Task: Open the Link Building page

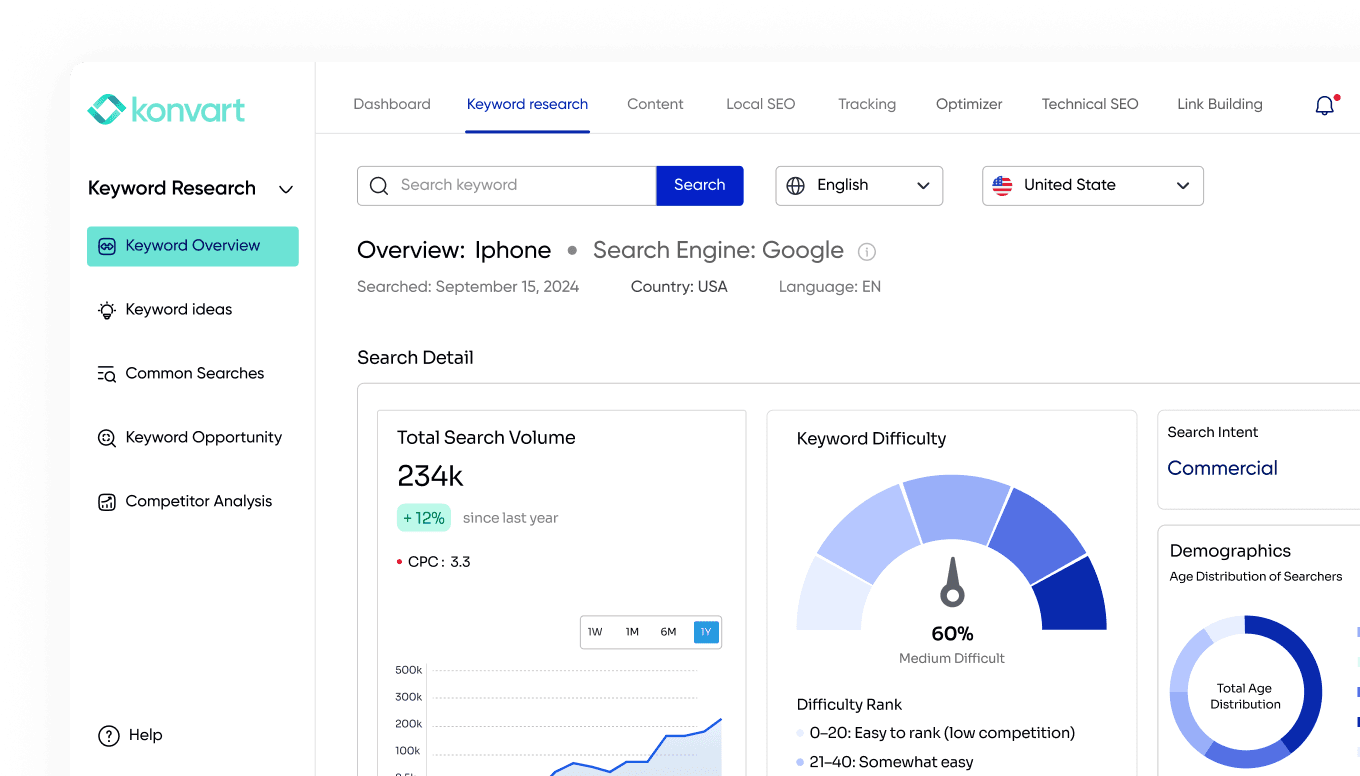Action: click(1219, 104)
